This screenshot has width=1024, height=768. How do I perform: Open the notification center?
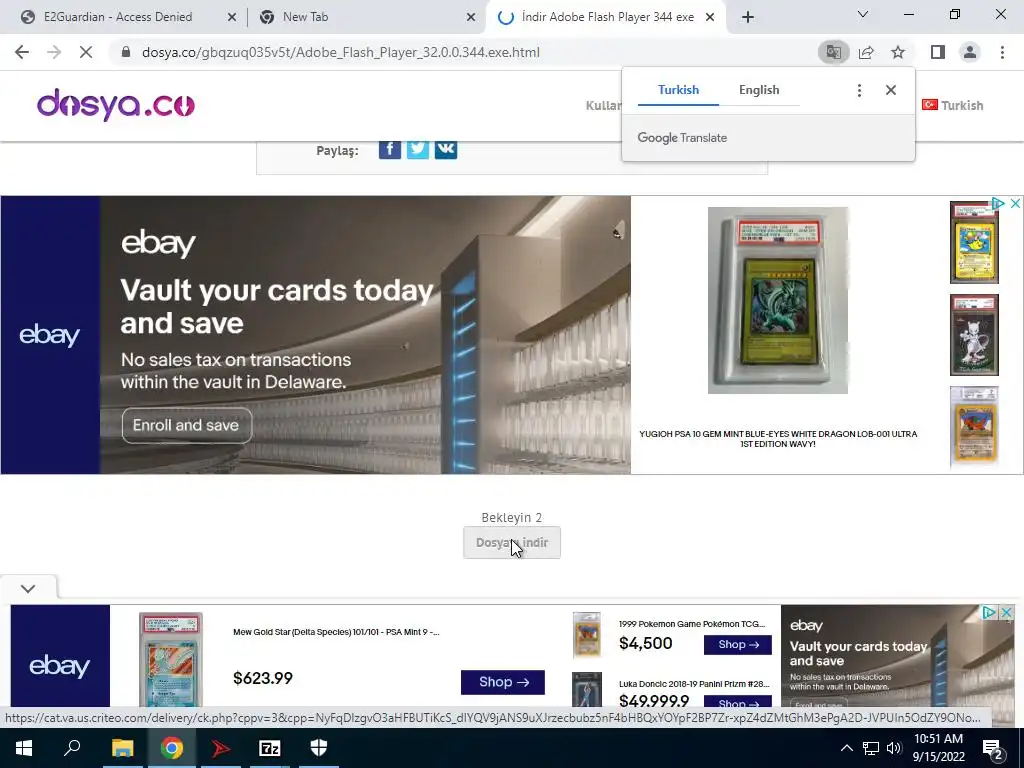[x=992, y=748]
